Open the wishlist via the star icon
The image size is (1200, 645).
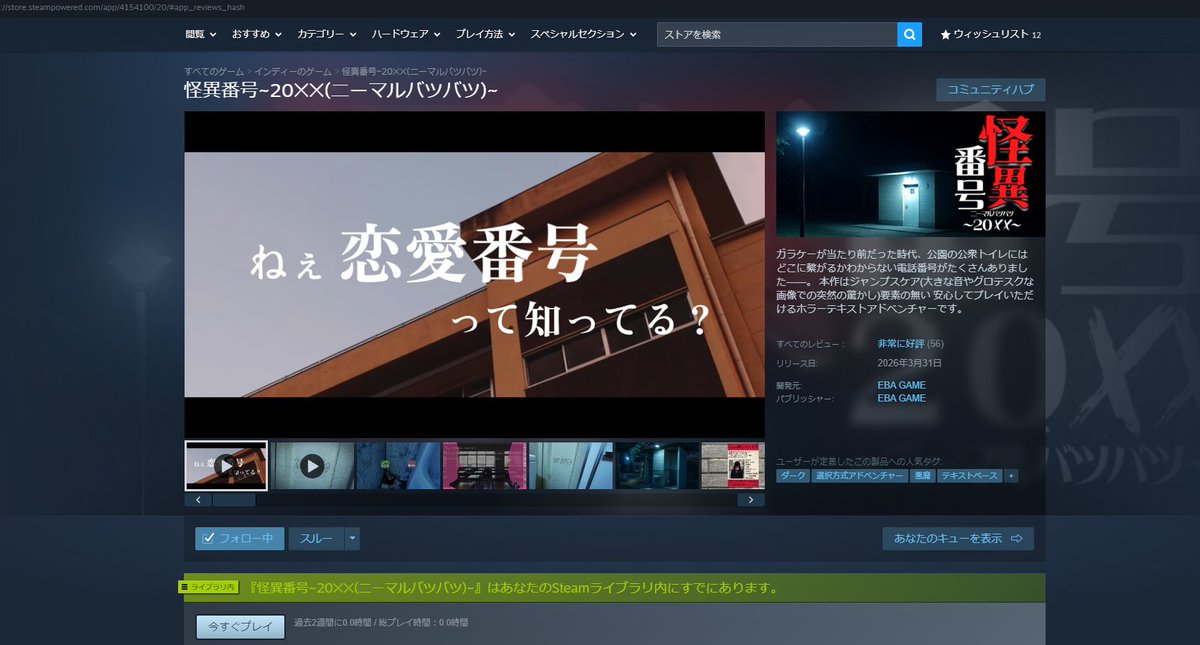[x=945, y=34]
